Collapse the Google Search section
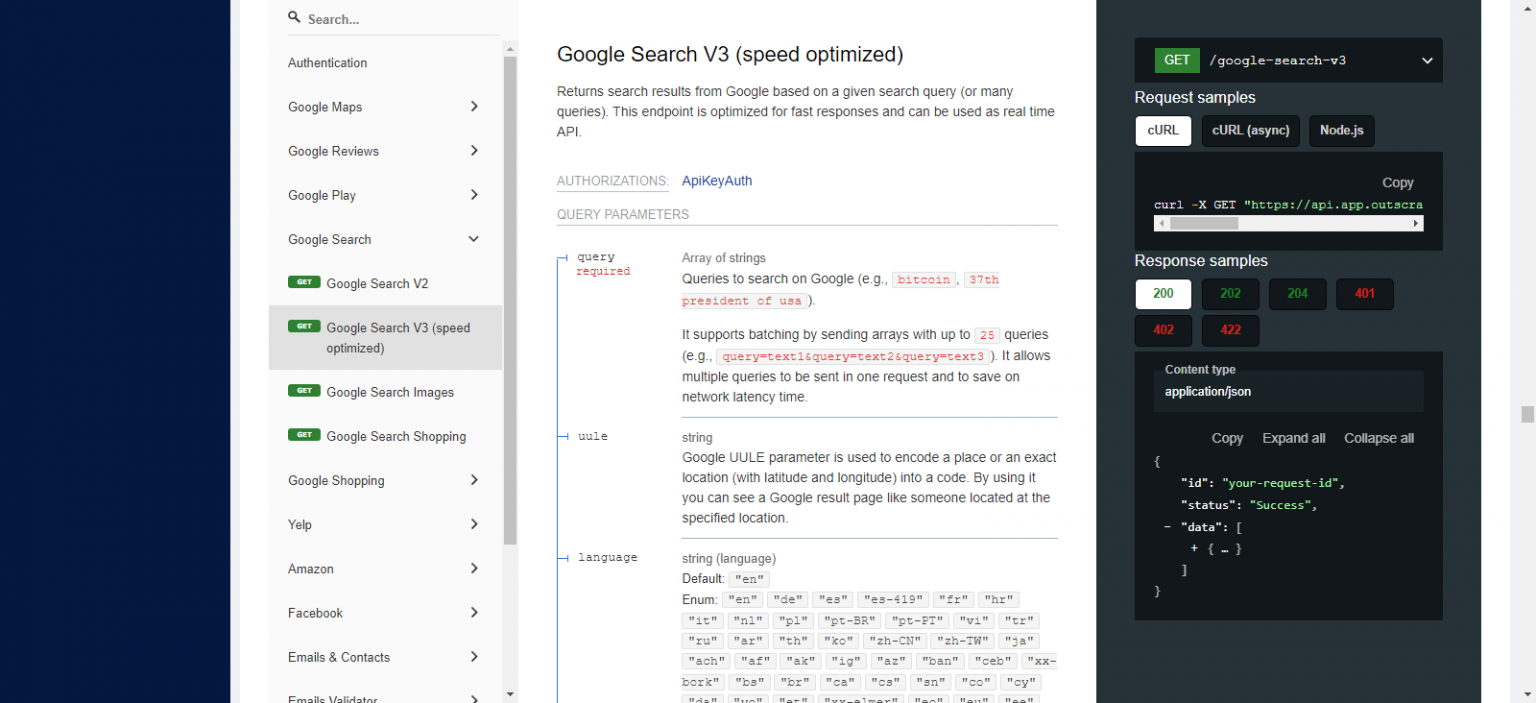1536x703 pixels. pos(473,239)
